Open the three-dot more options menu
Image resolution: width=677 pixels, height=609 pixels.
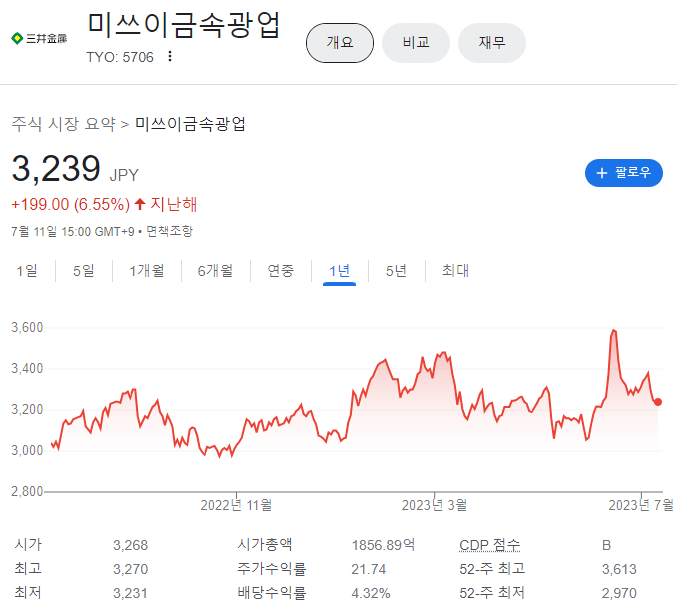pos(170,56)
